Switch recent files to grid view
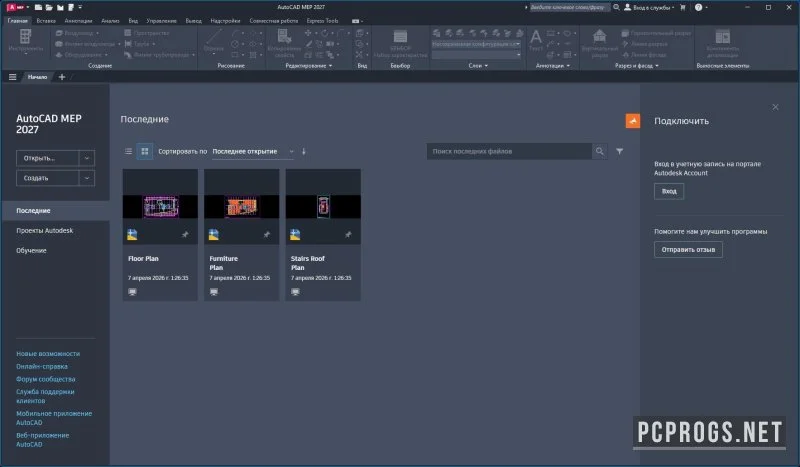The height and width of the screenshot is (467, 800). pos(144,152)
